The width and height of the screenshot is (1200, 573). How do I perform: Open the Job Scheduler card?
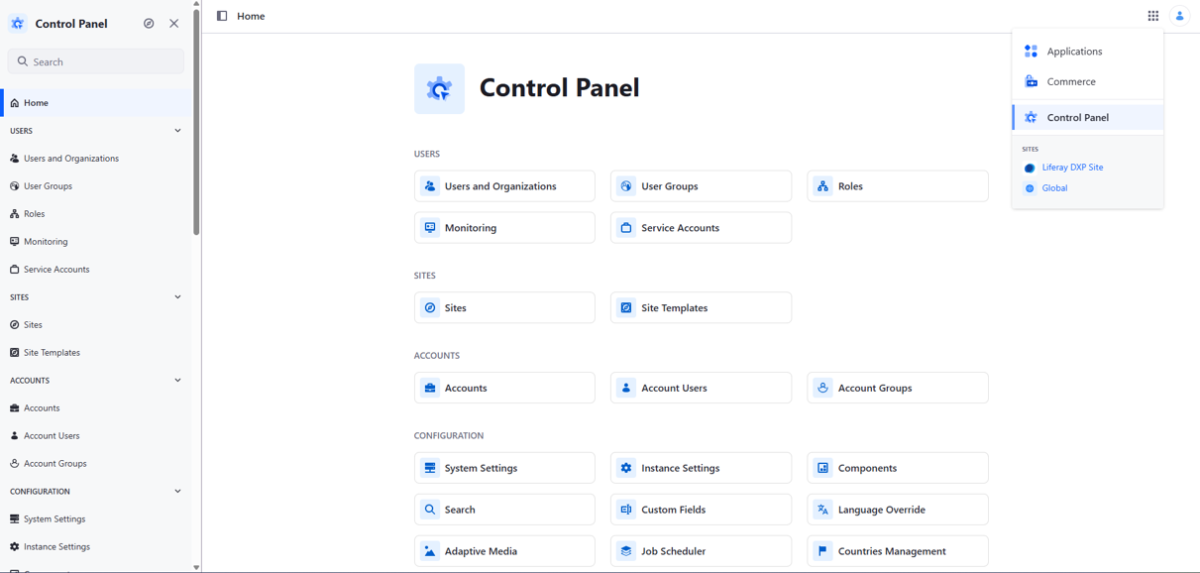click(701, 551)
